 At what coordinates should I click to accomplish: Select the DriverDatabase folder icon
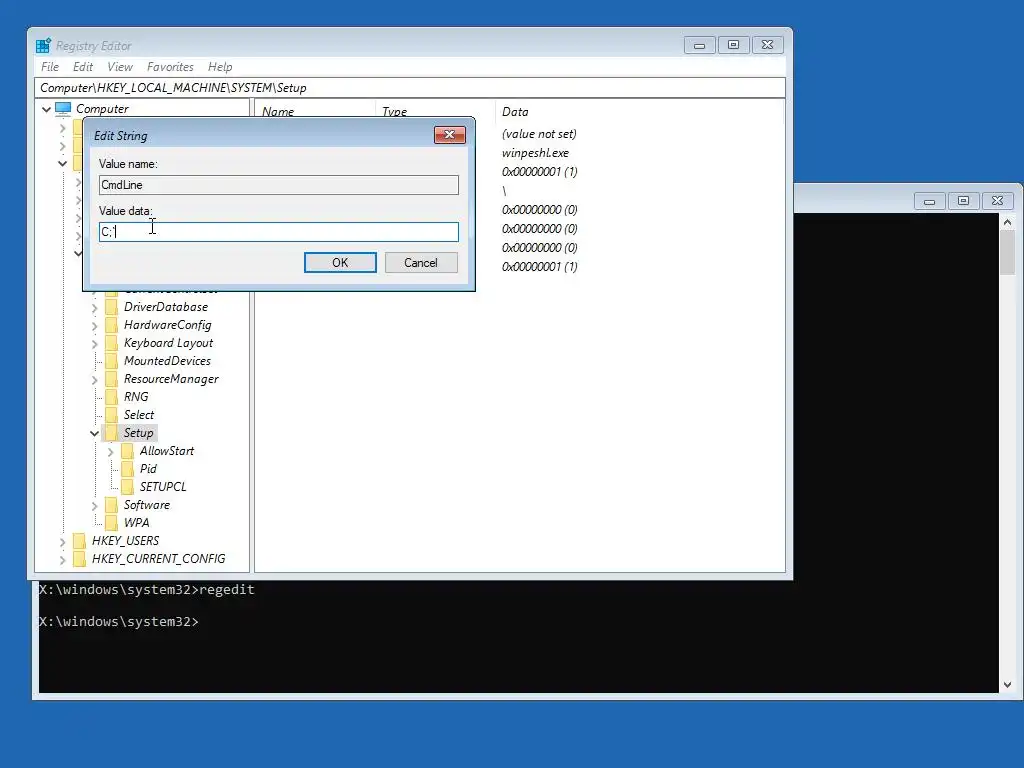[112, 307]
